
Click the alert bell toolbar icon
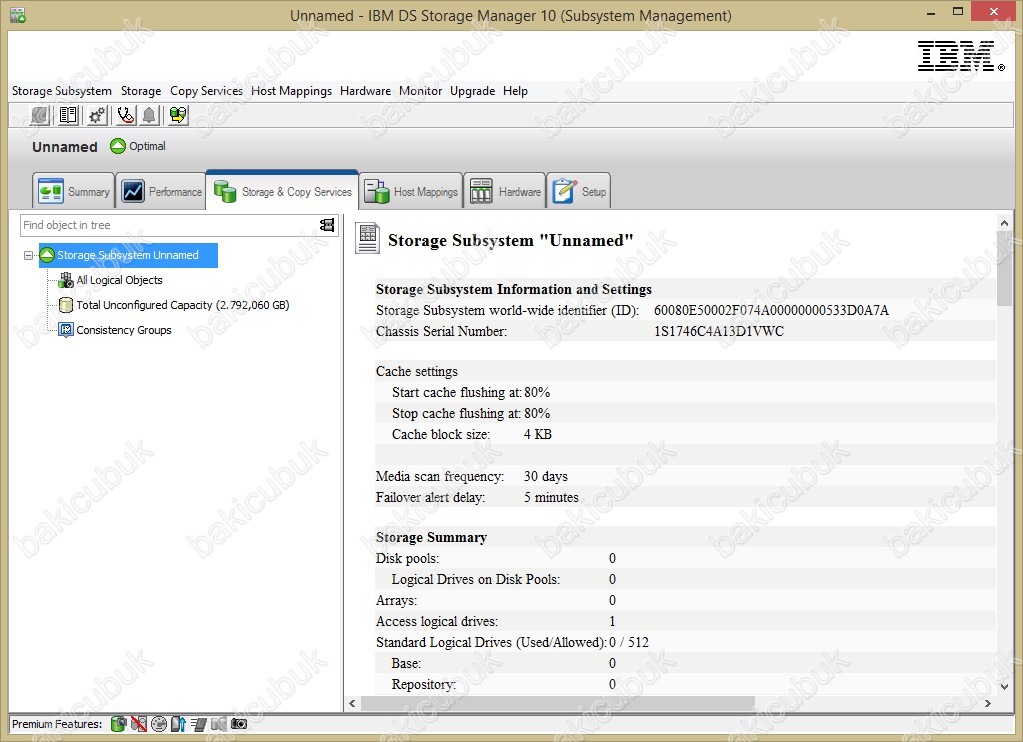149,115
